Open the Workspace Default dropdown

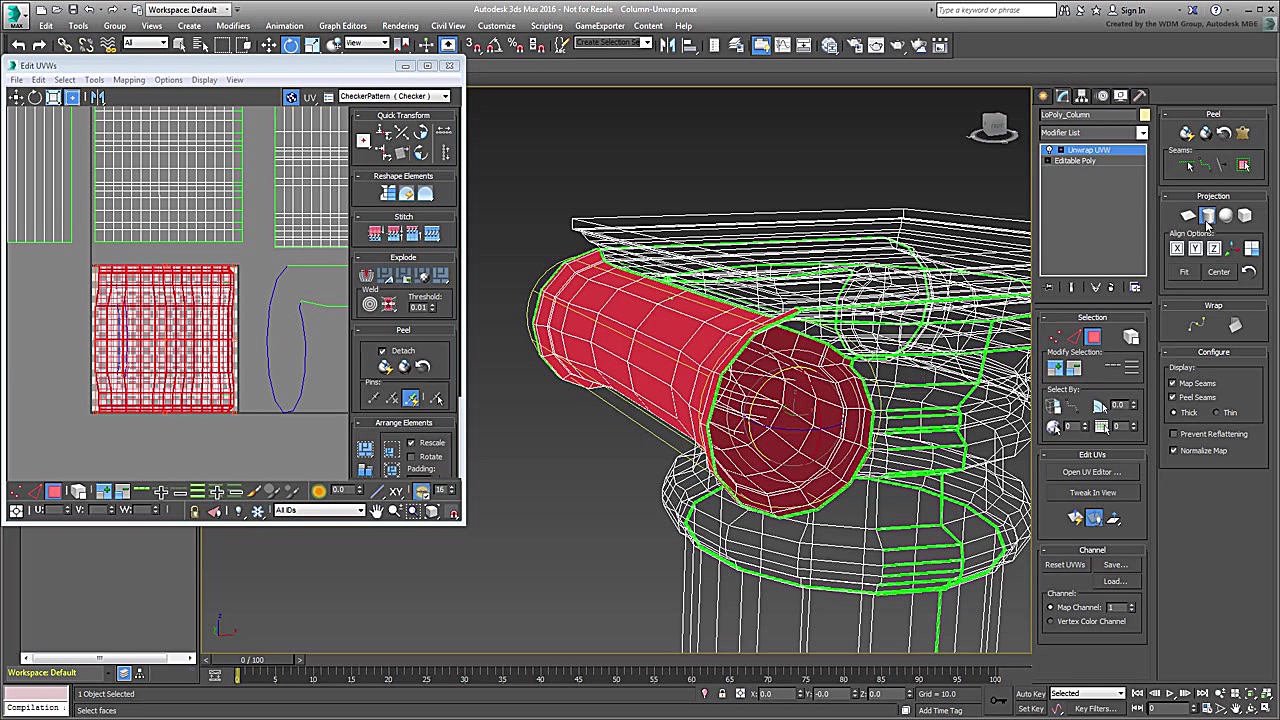click(187, 10)
